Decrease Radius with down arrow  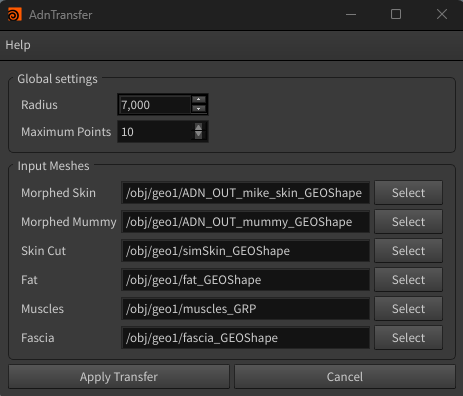point(199,109)
